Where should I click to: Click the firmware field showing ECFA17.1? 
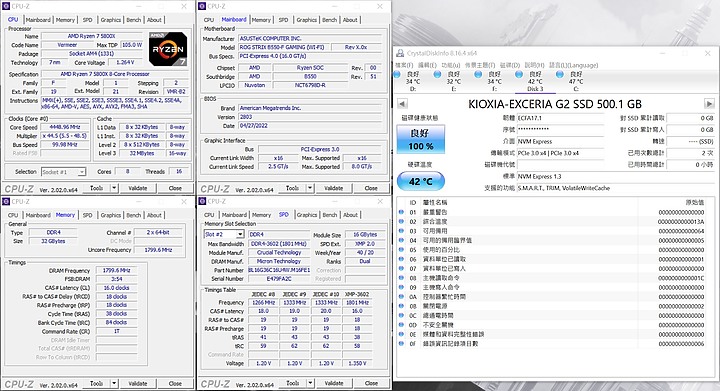pos(560,118)
